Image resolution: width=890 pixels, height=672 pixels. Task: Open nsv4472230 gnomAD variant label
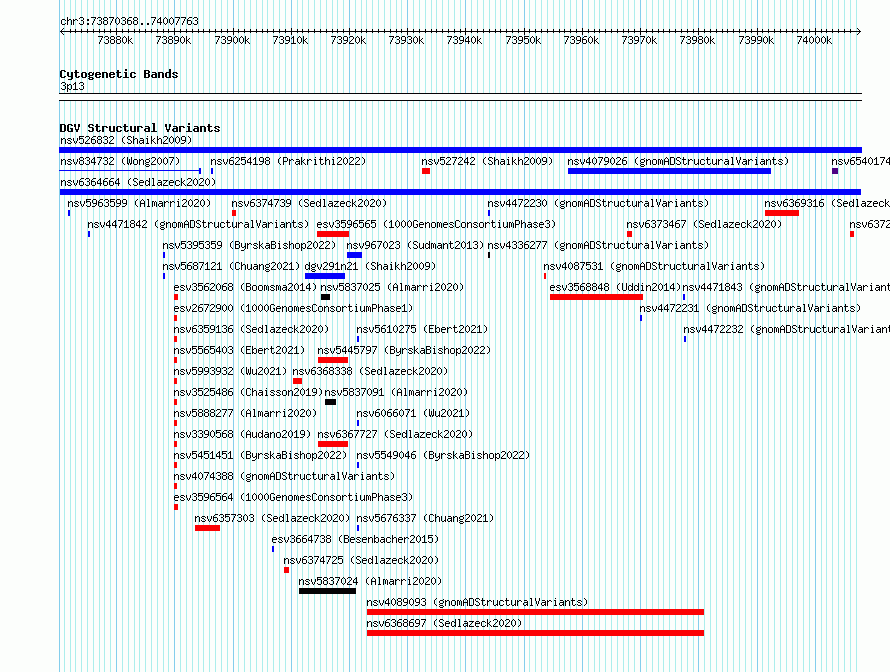coord(598,203)
